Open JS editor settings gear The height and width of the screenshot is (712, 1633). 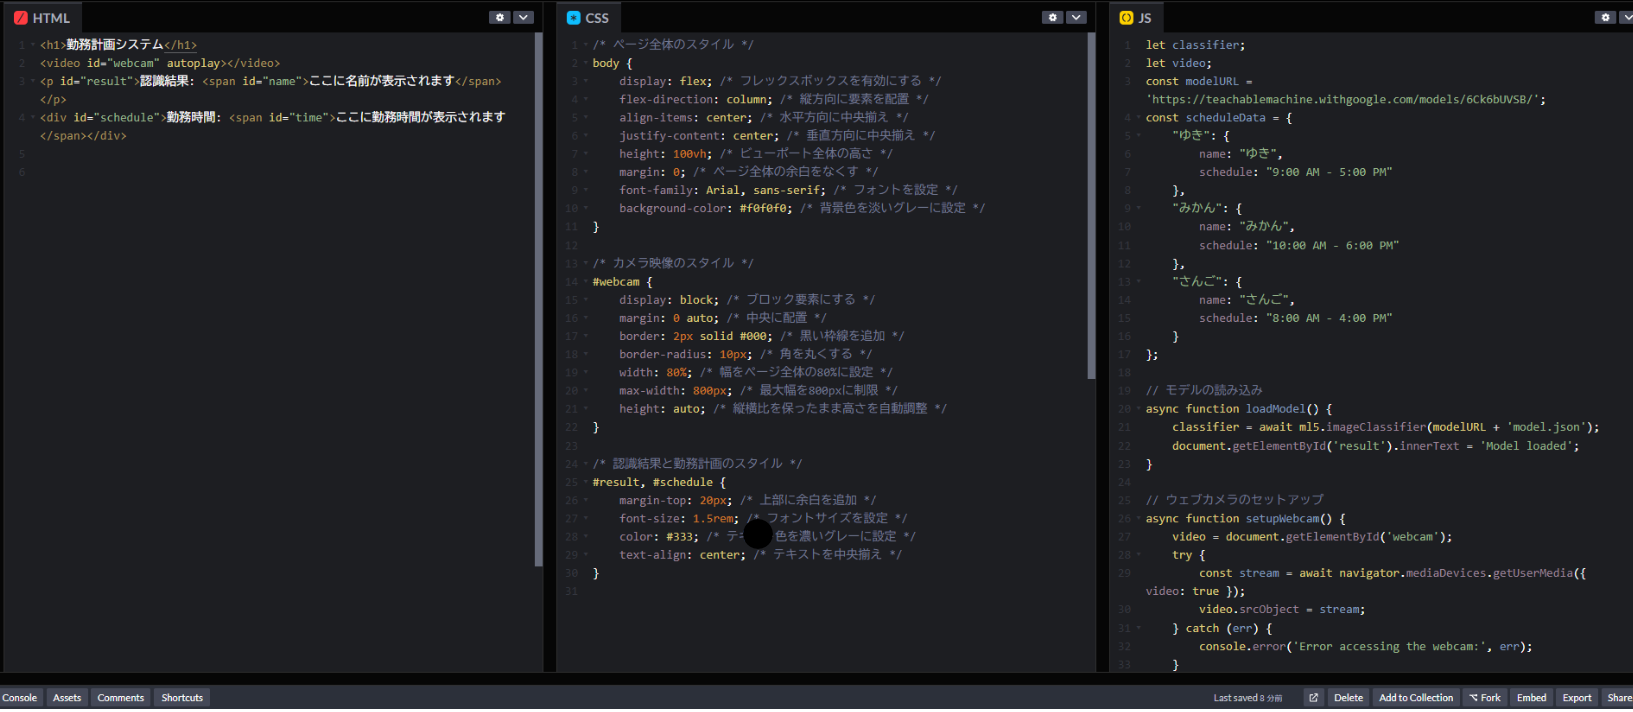click(x=1605, y=17)
